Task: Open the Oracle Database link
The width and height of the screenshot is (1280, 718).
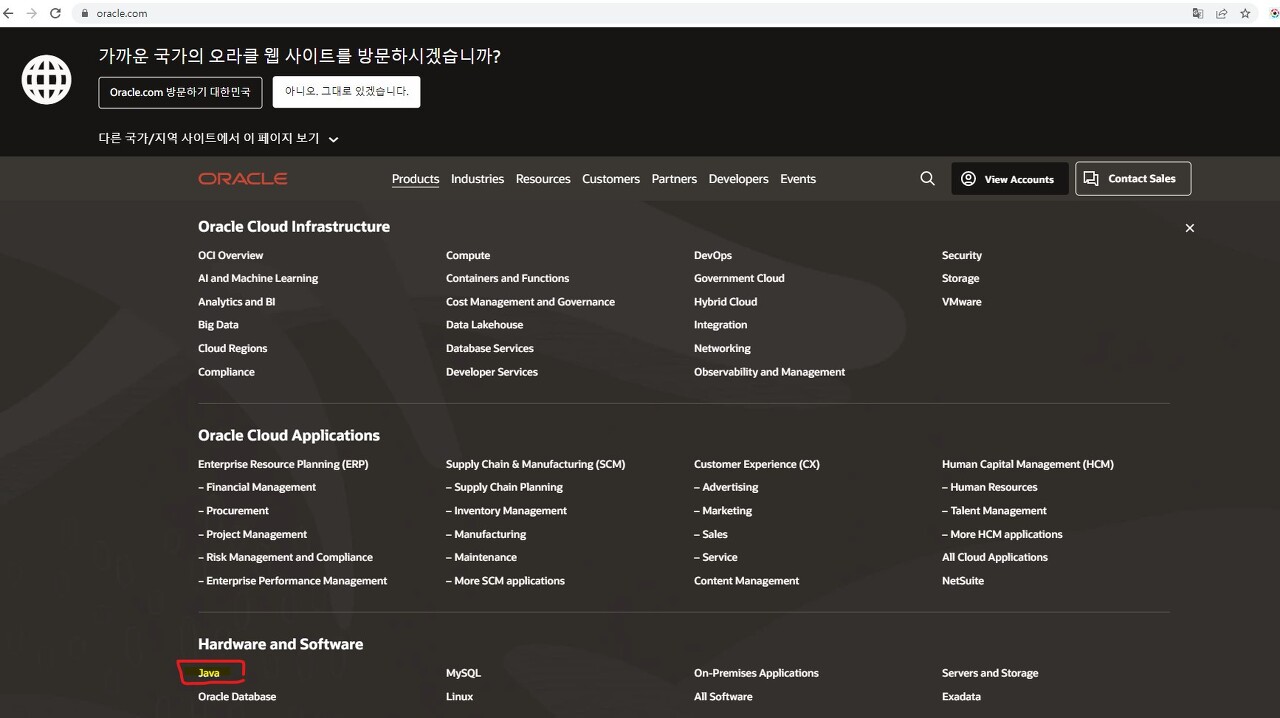Action: (237, 696)
